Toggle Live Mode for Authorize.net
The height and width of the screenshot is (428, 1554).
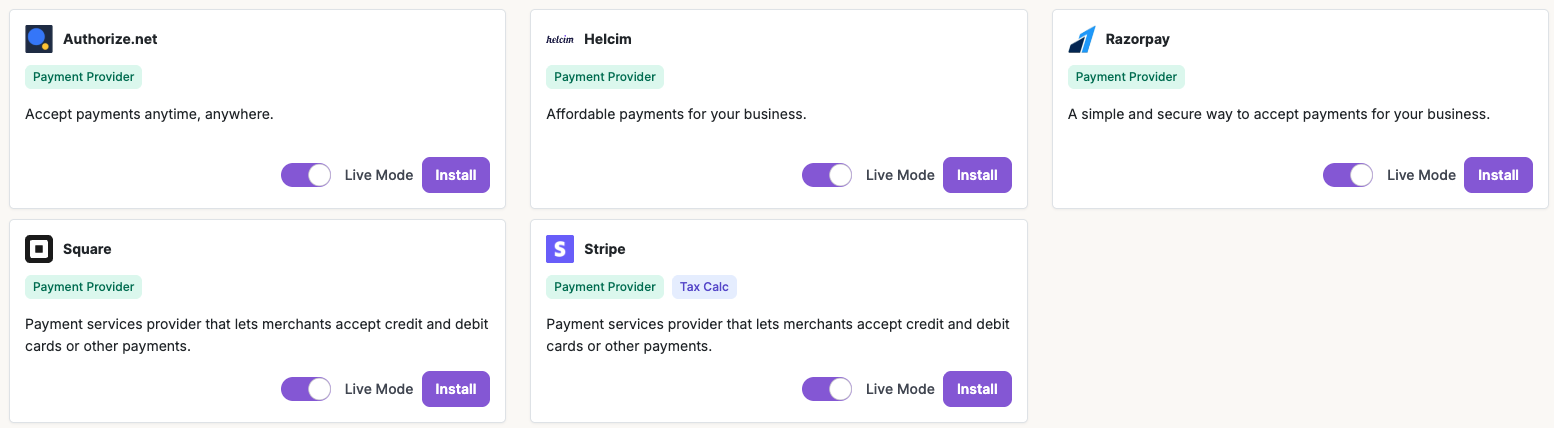(x=306, y=175)
